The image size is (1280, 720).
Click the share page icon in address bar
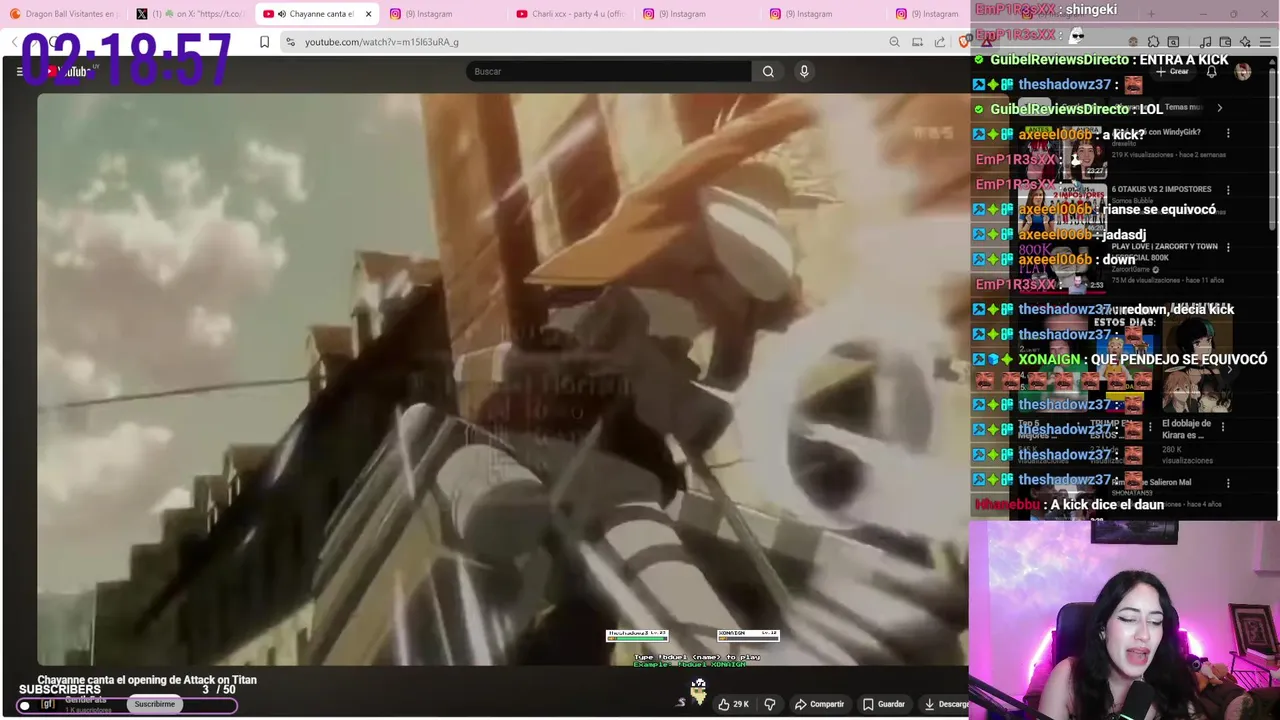[940, 42]
